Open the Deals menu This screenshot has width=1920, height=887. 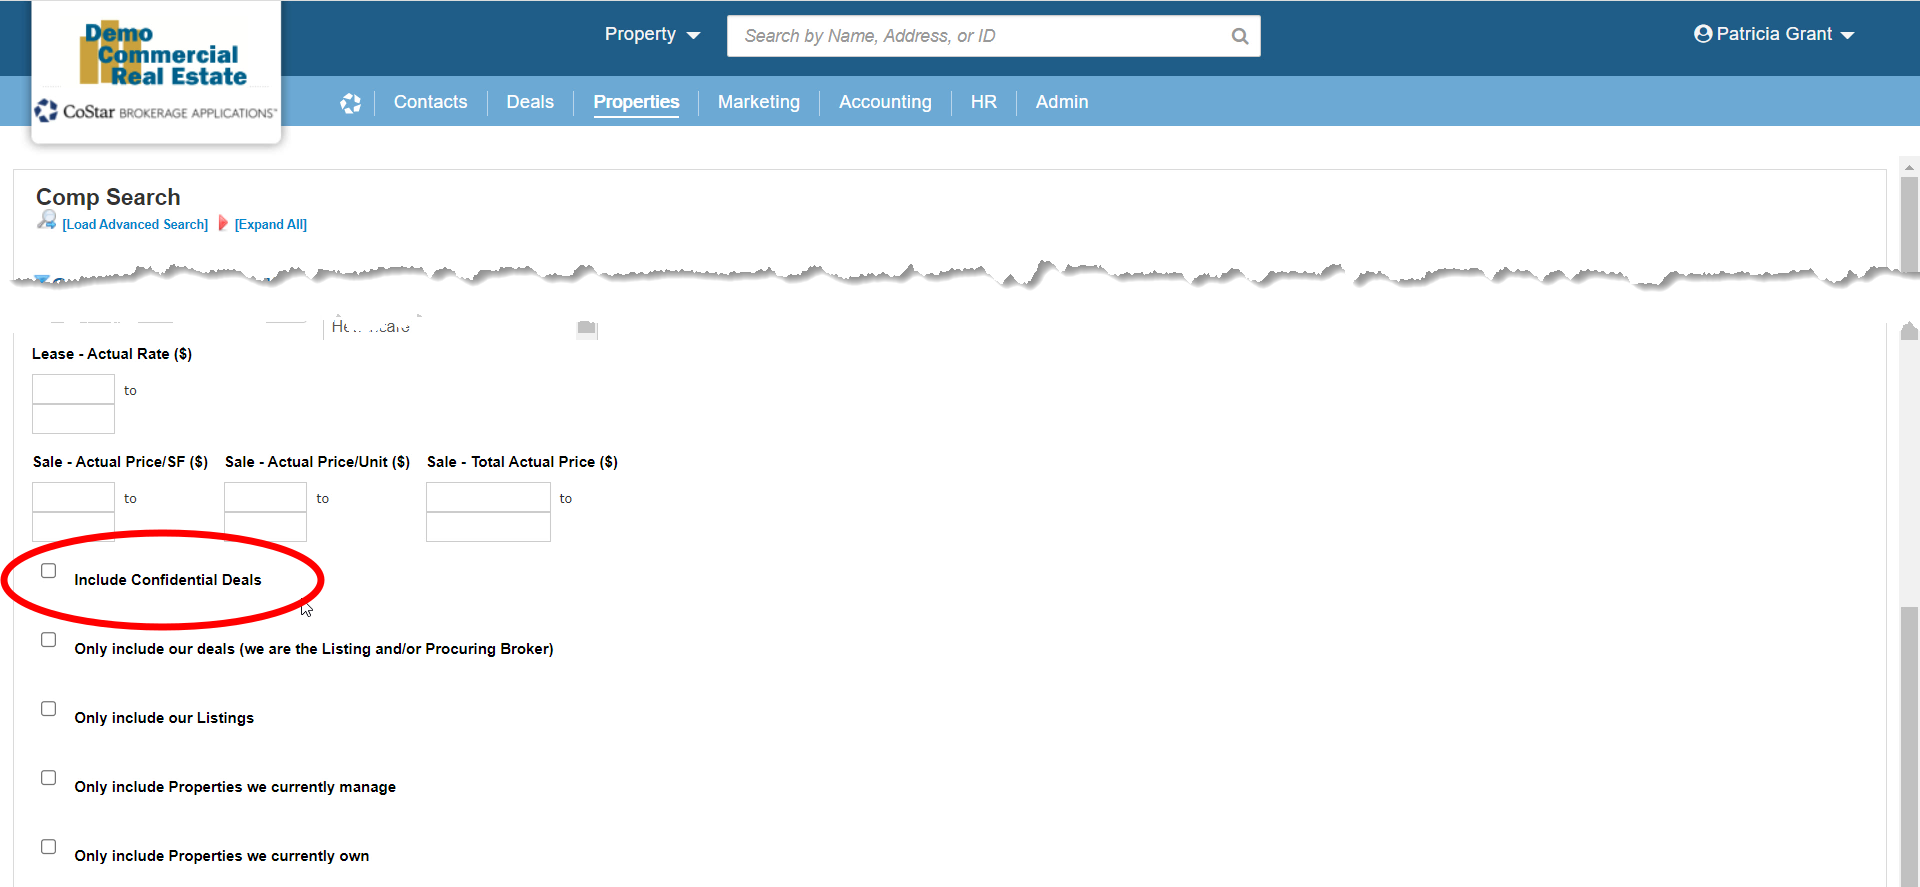pyautogui.click(x=529, y=102)
